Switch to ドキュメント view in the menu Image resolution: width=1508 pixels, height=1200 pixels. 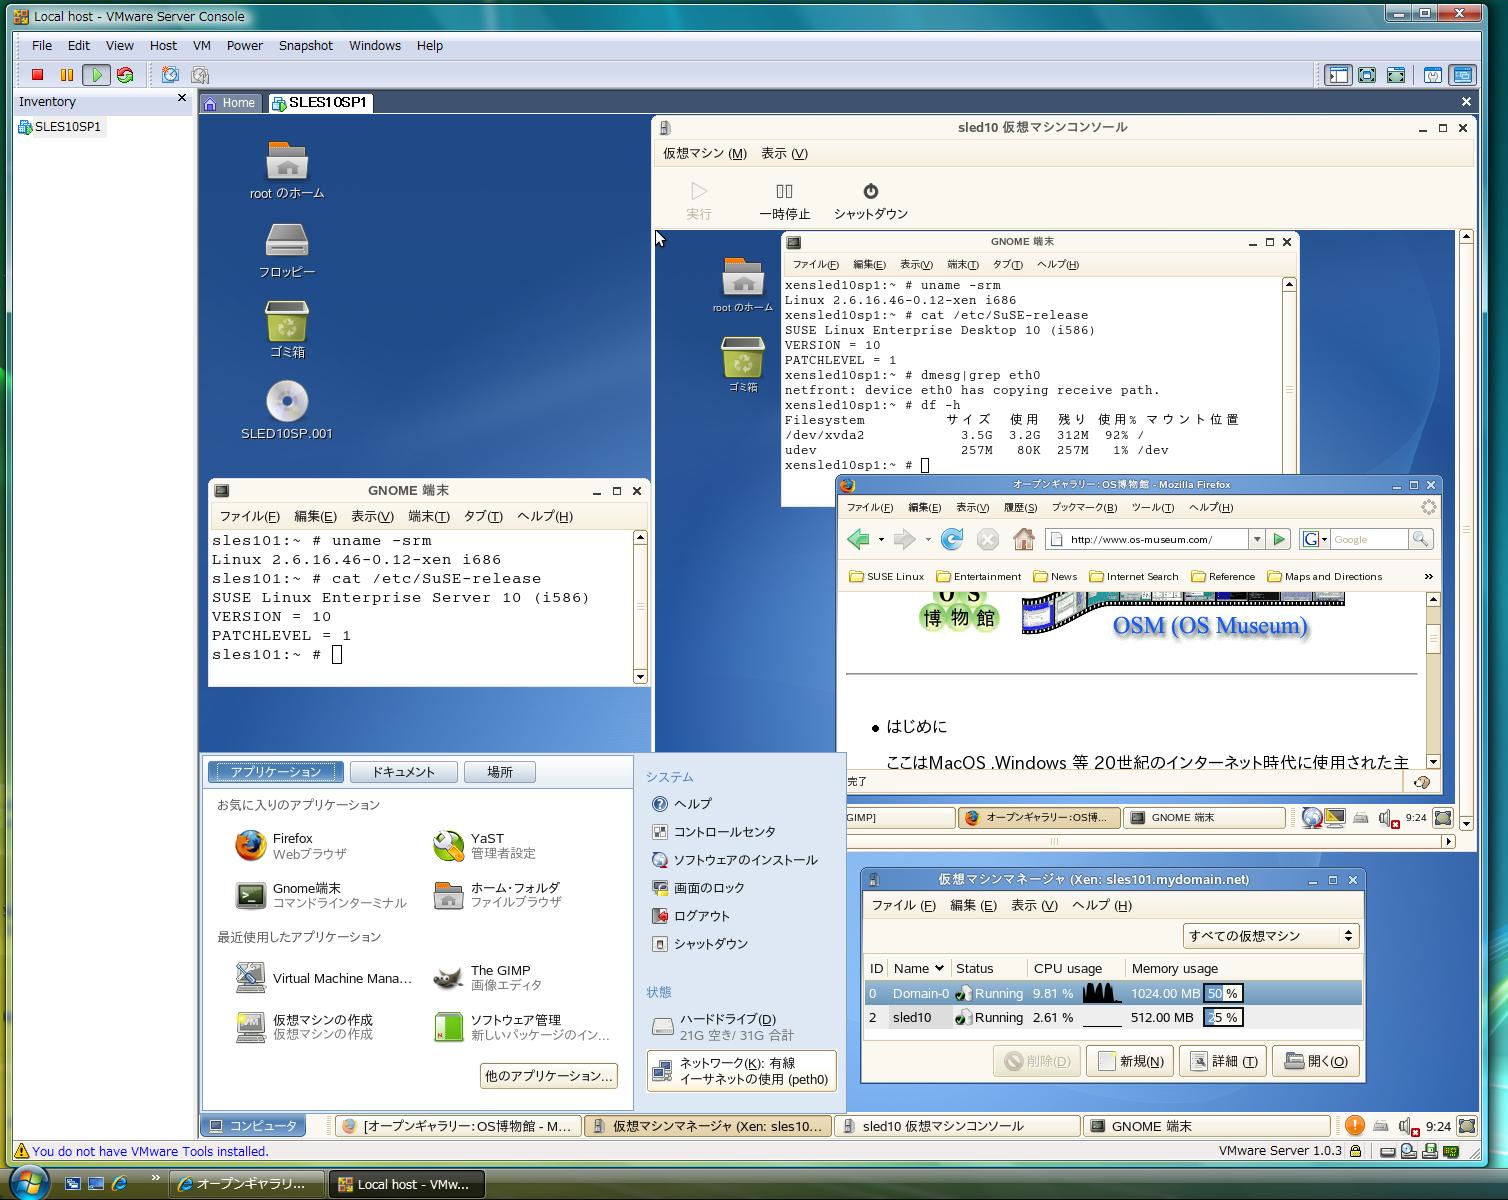click(403, 772)
